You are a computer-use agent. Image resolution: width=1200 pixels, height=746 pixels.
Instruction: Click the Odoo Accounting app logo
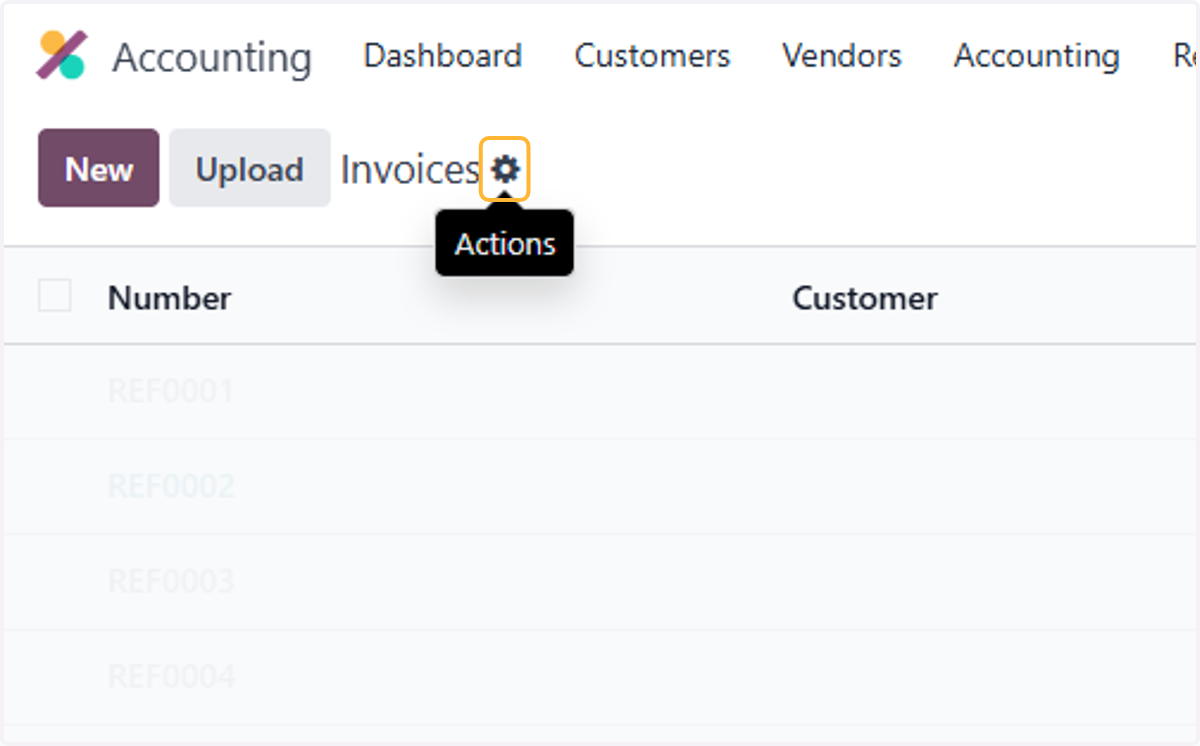(61, 55)
